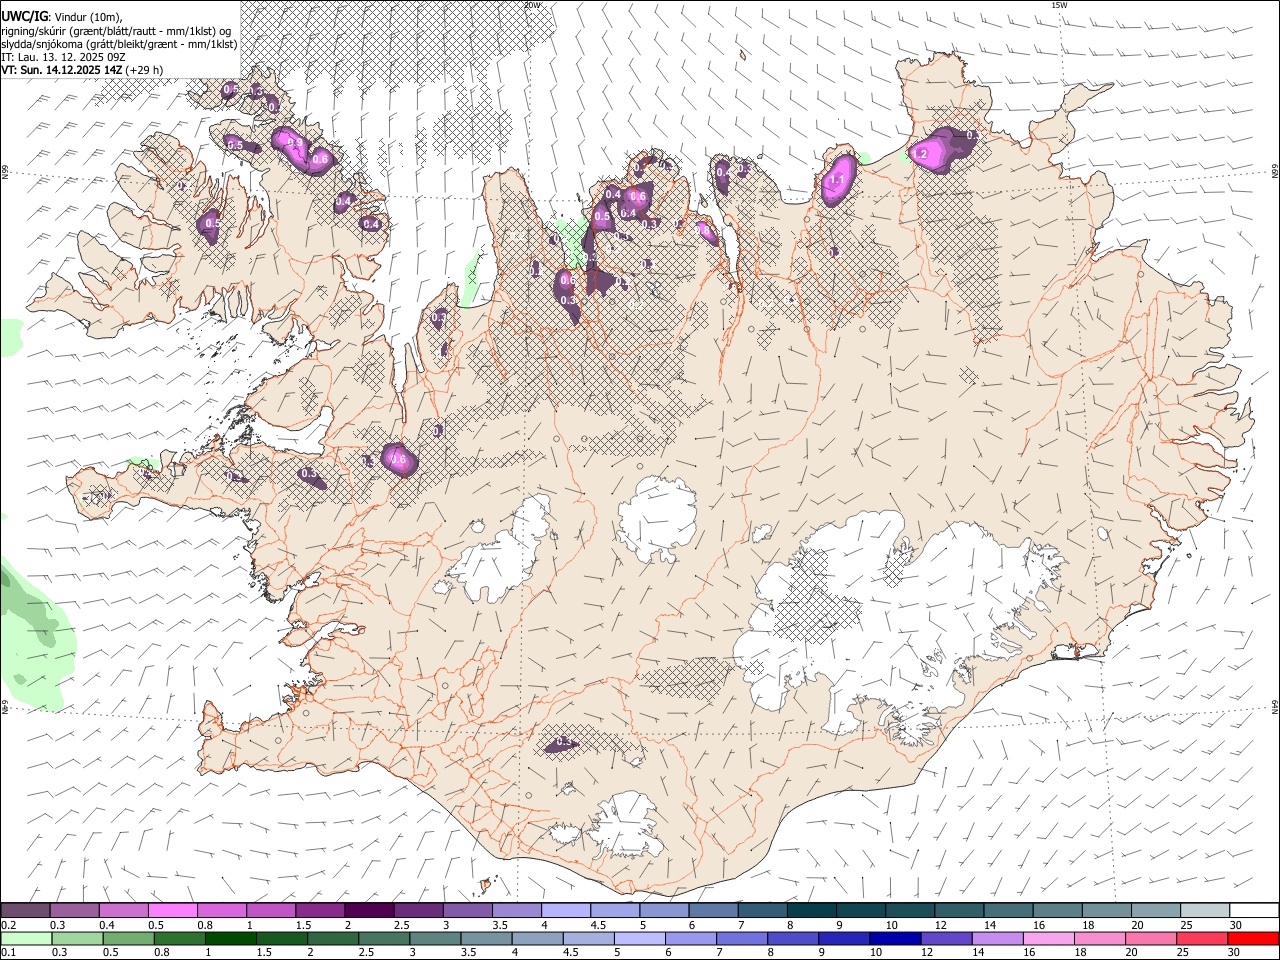Click the 0.9 precipitation value in the Westfjords
The width and height of the screenshot is (1280, 960).
coord(295,143)
